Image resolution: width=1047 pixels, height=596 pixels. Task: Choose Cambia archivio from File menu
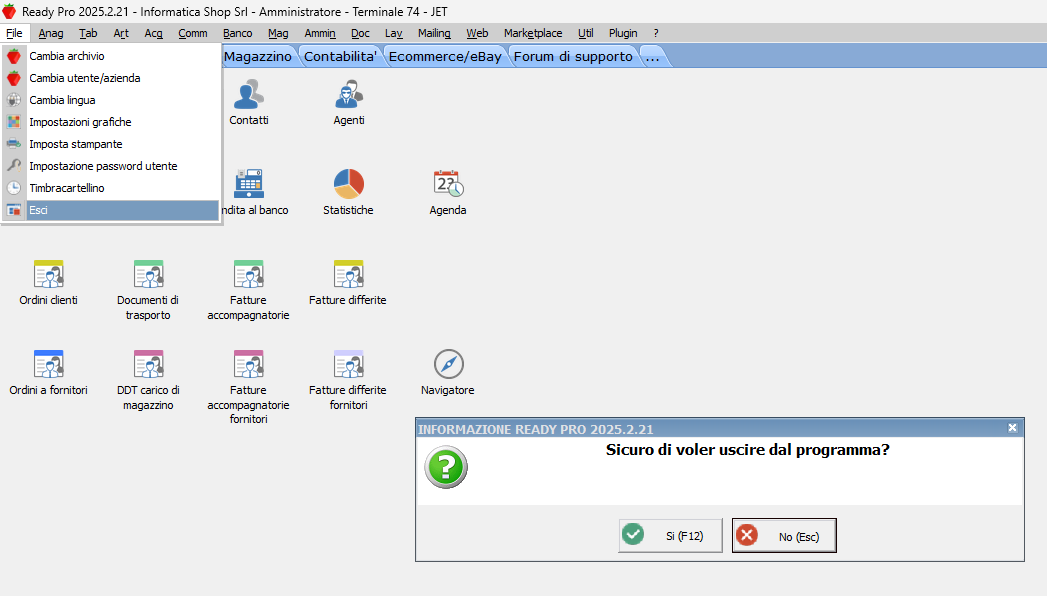111,56
